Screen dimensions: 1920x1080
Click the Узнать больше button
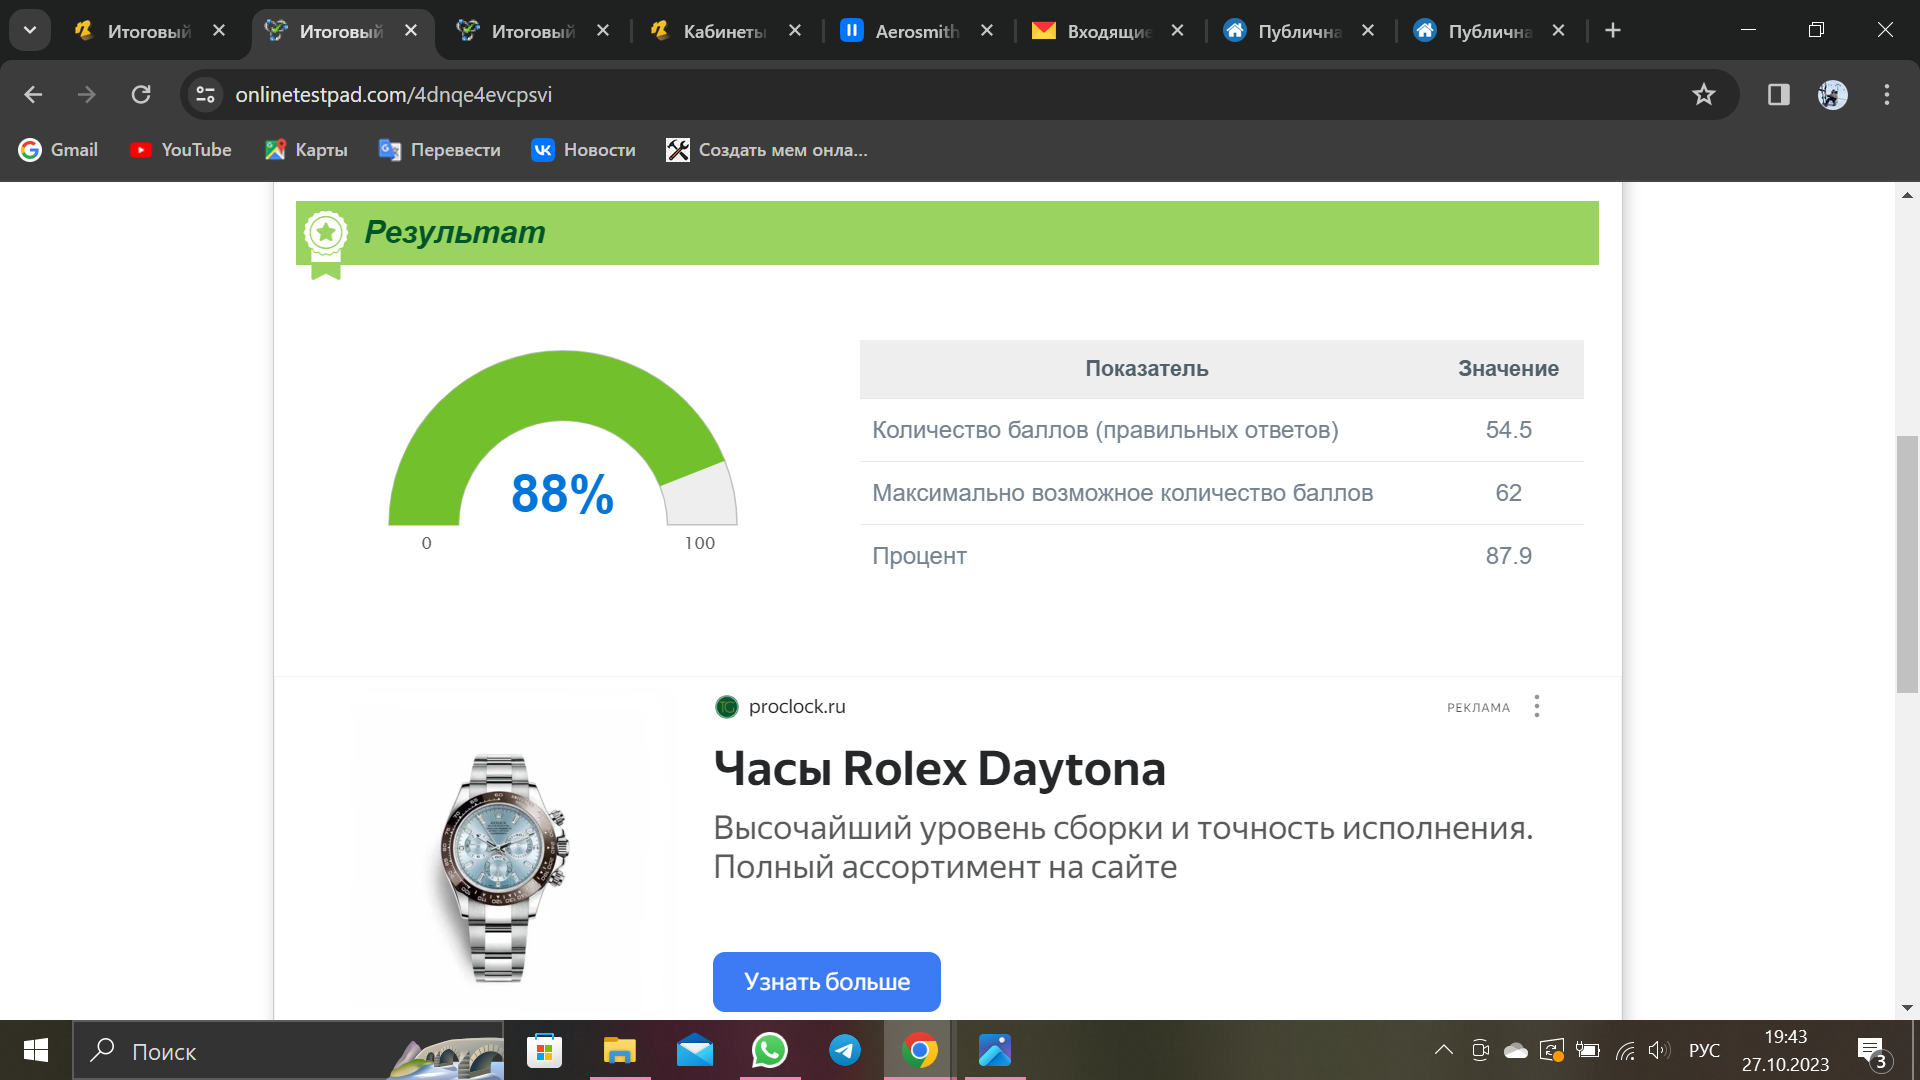[826, 982]
